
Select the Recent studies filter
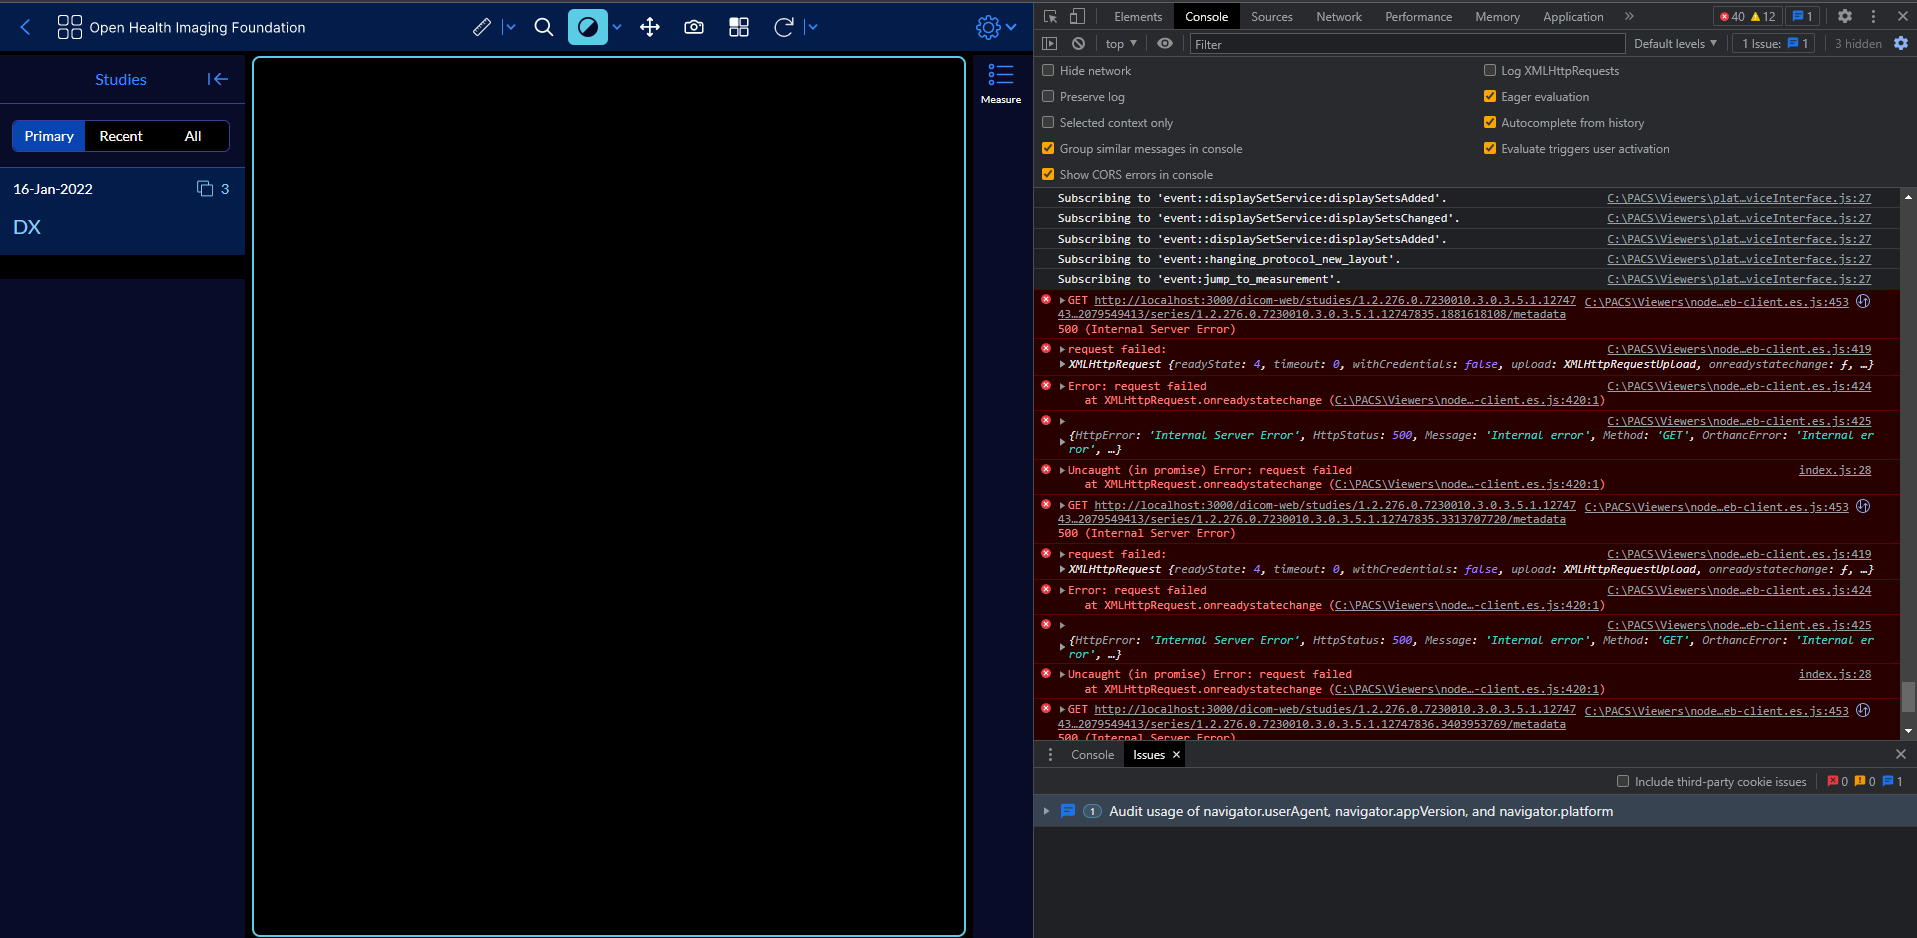(121, 136)
